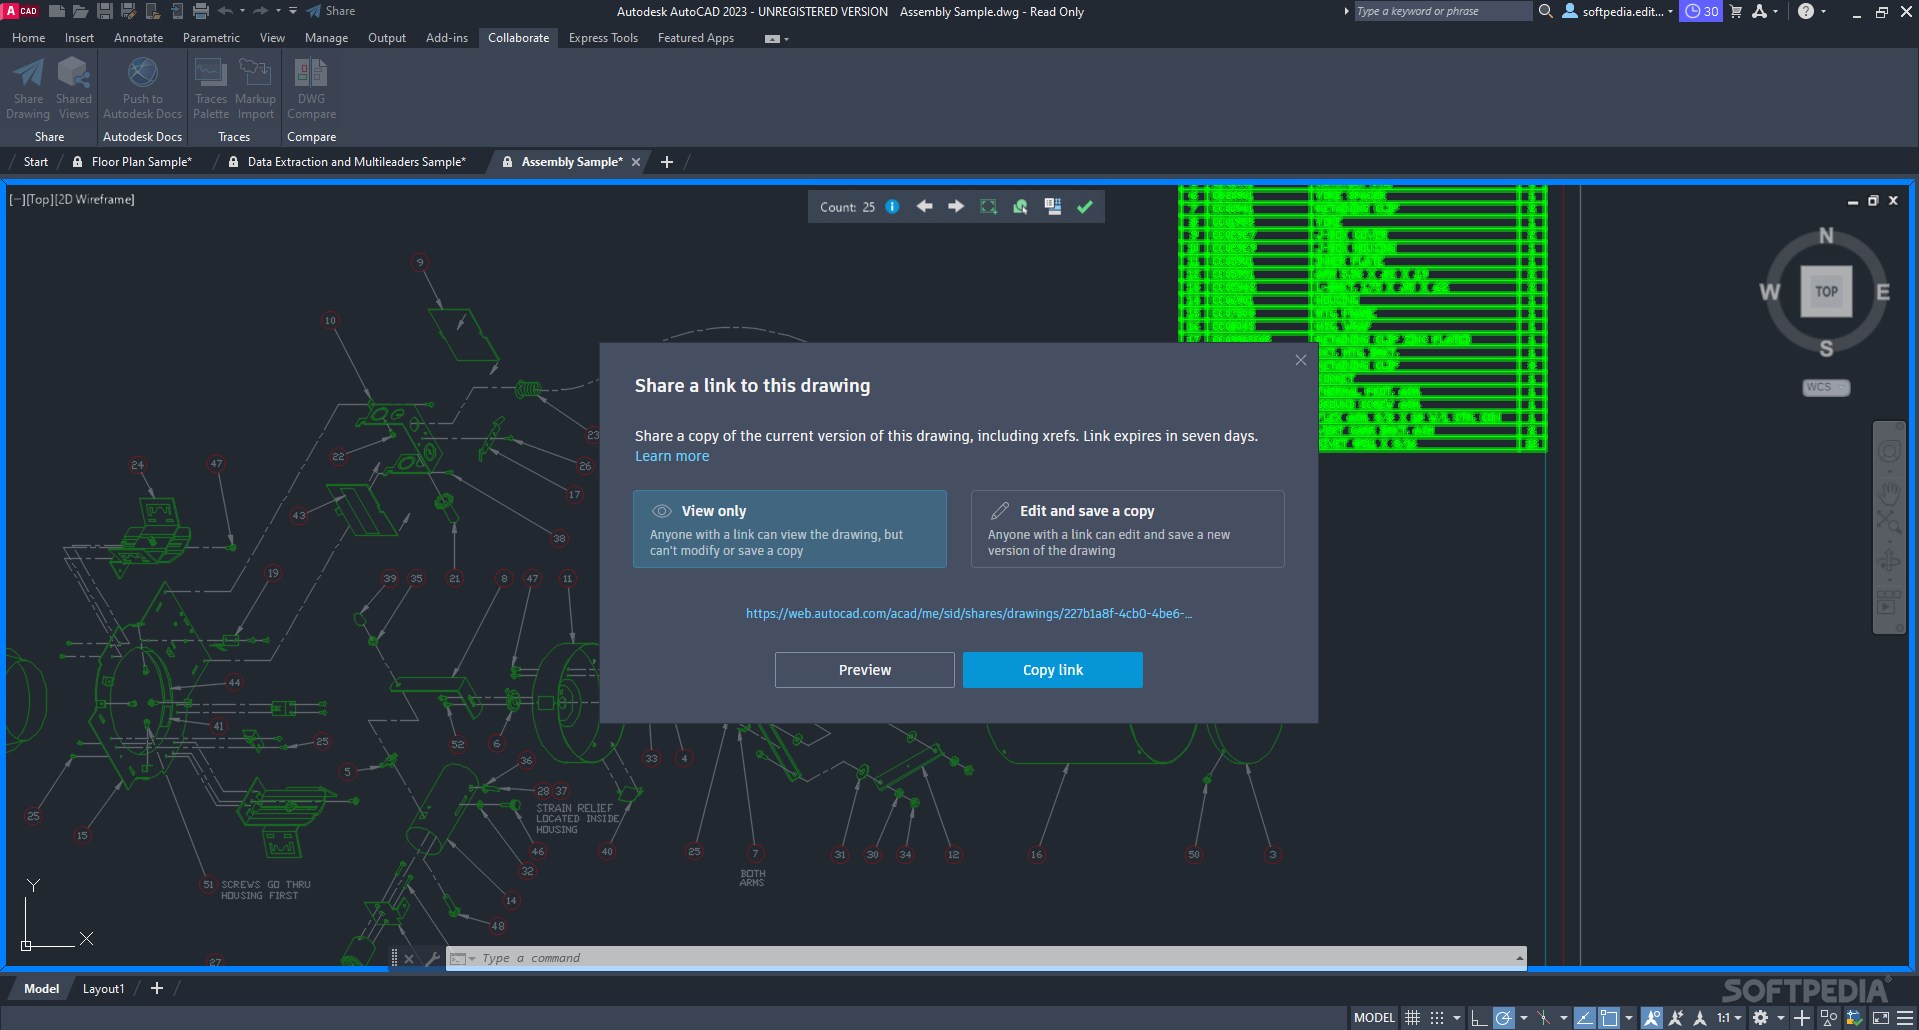This screenshot has height=1030, width=1919.
Task: Toggle drawing grid display in status bar
Action: [1412, 1018]
